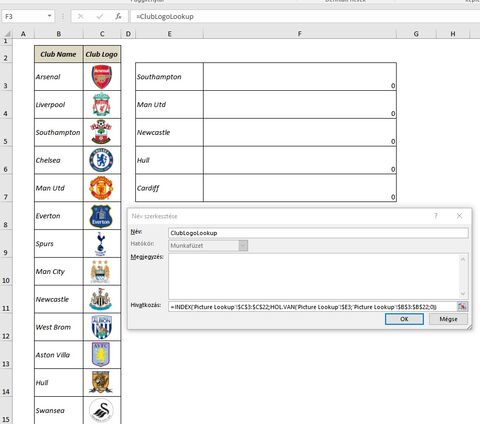480x424 pixels.
Task: Select cell F7 next to Cardiff
Action: click(x=300, y=188)
